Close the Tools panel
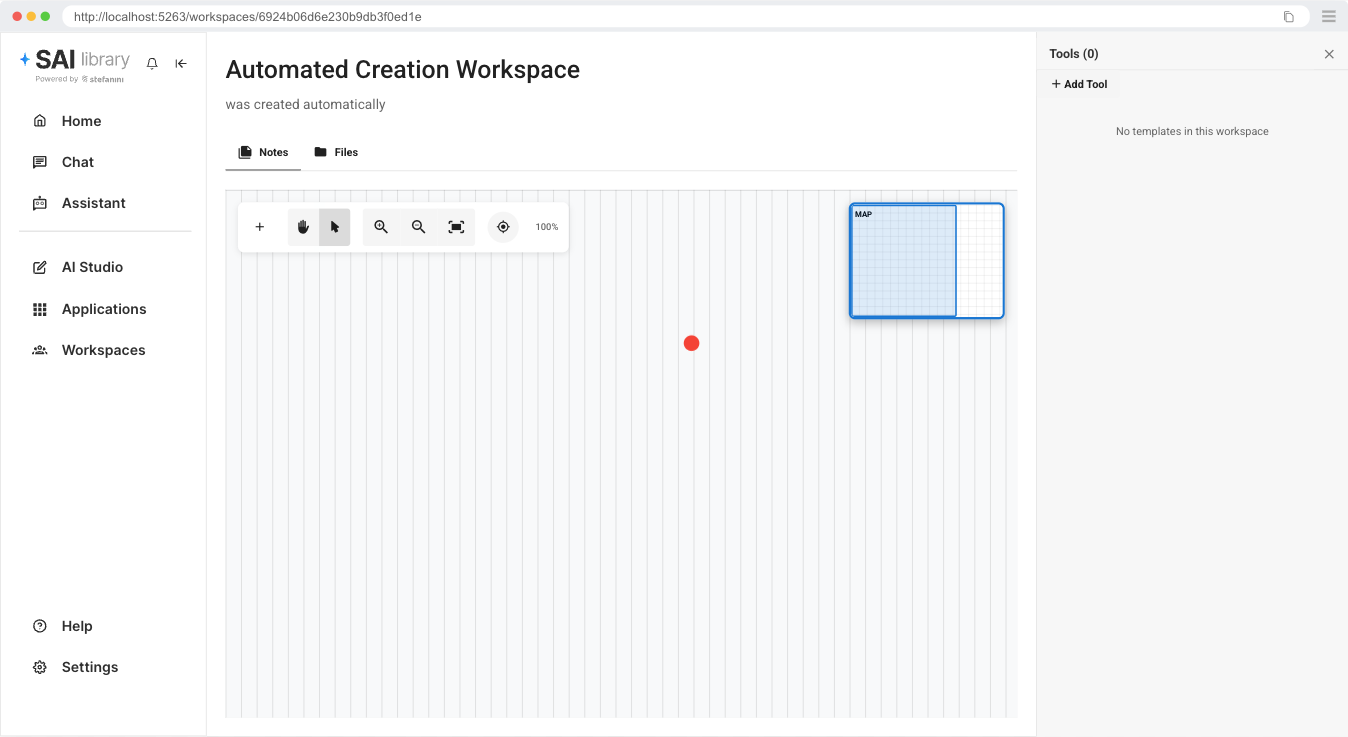Viewport: 1348px width, 737px height. tap(1329, 54)
